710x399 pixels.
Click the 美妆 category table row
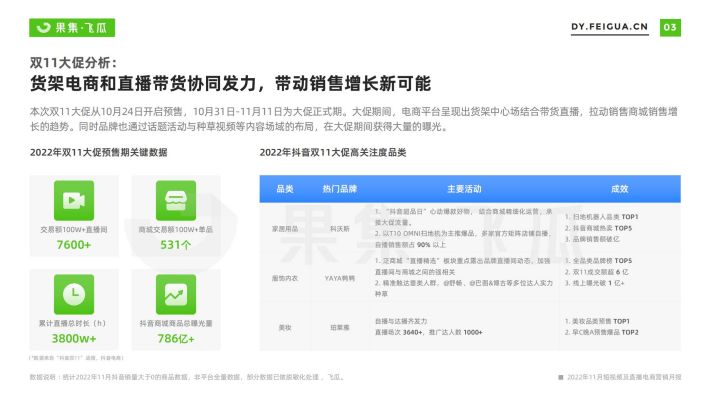point(470,327)
